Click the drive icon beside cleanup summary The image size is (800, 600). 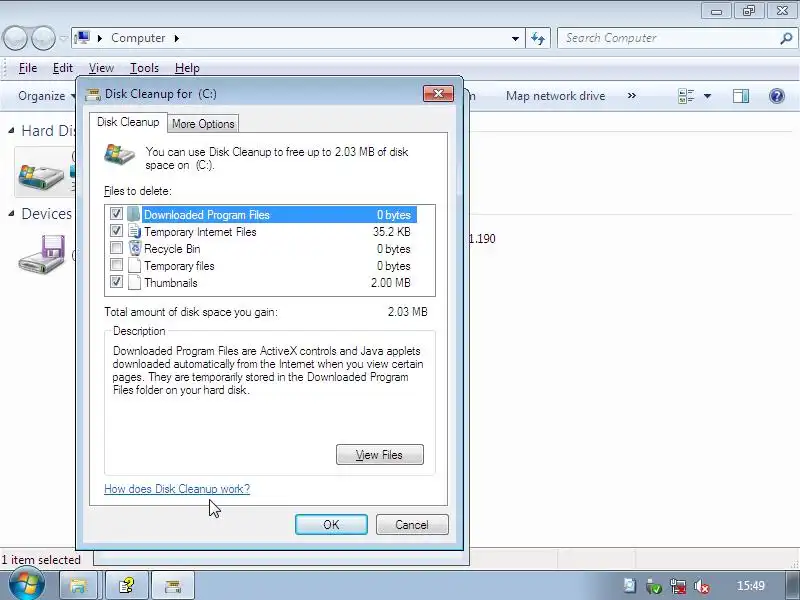[x=119, y=155]
